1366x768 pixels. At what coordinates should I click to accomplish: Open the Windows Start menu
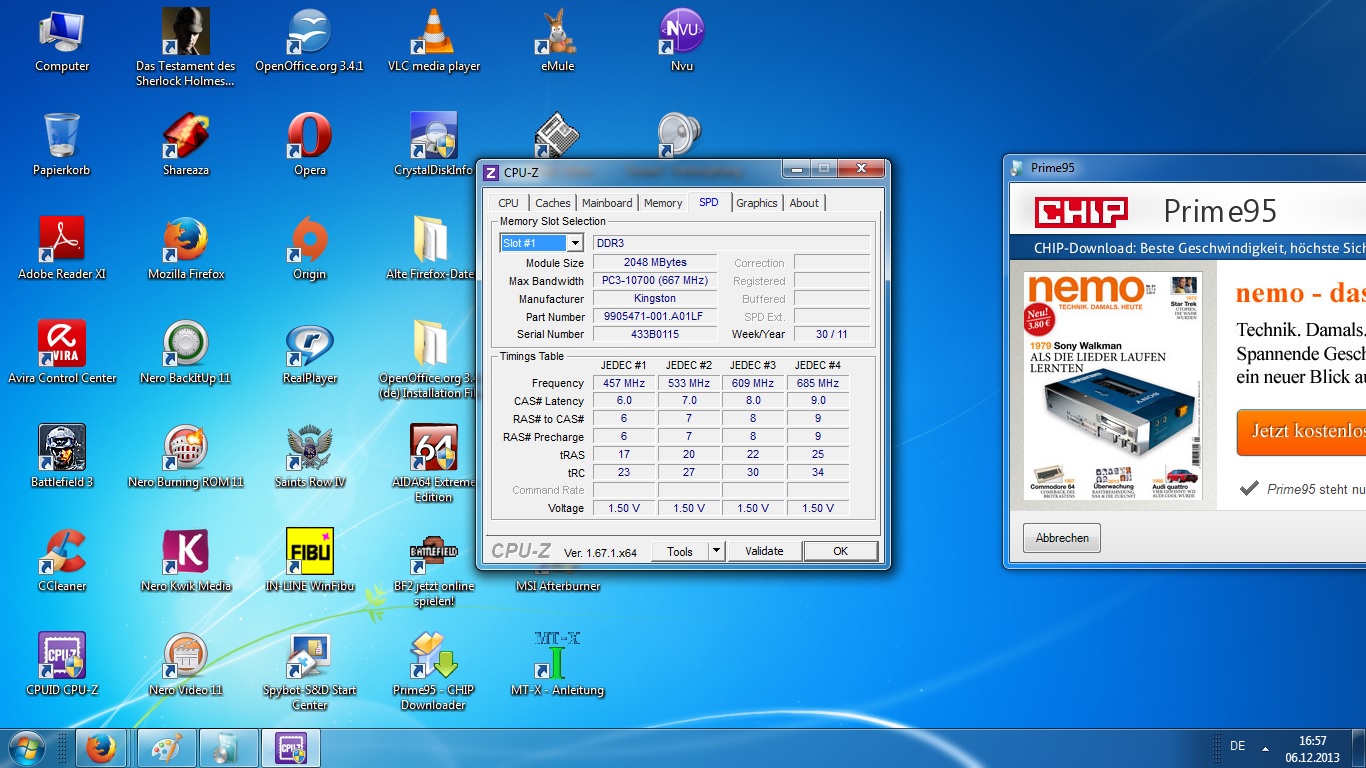pos(27,748)
